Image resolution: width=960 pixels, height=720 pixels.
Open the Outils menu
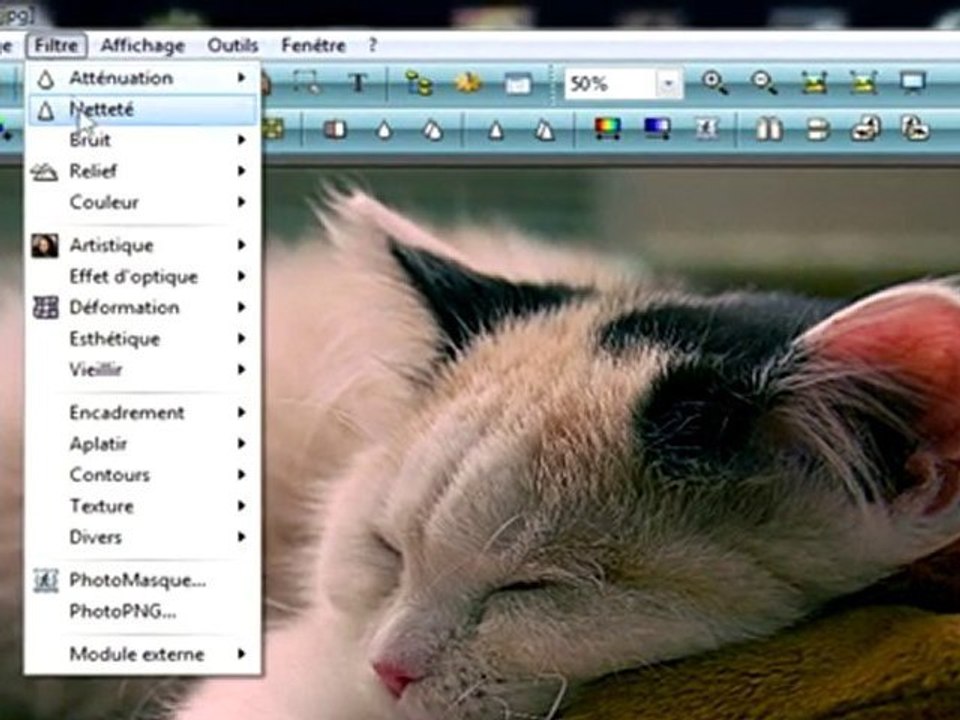coord(233,45)
